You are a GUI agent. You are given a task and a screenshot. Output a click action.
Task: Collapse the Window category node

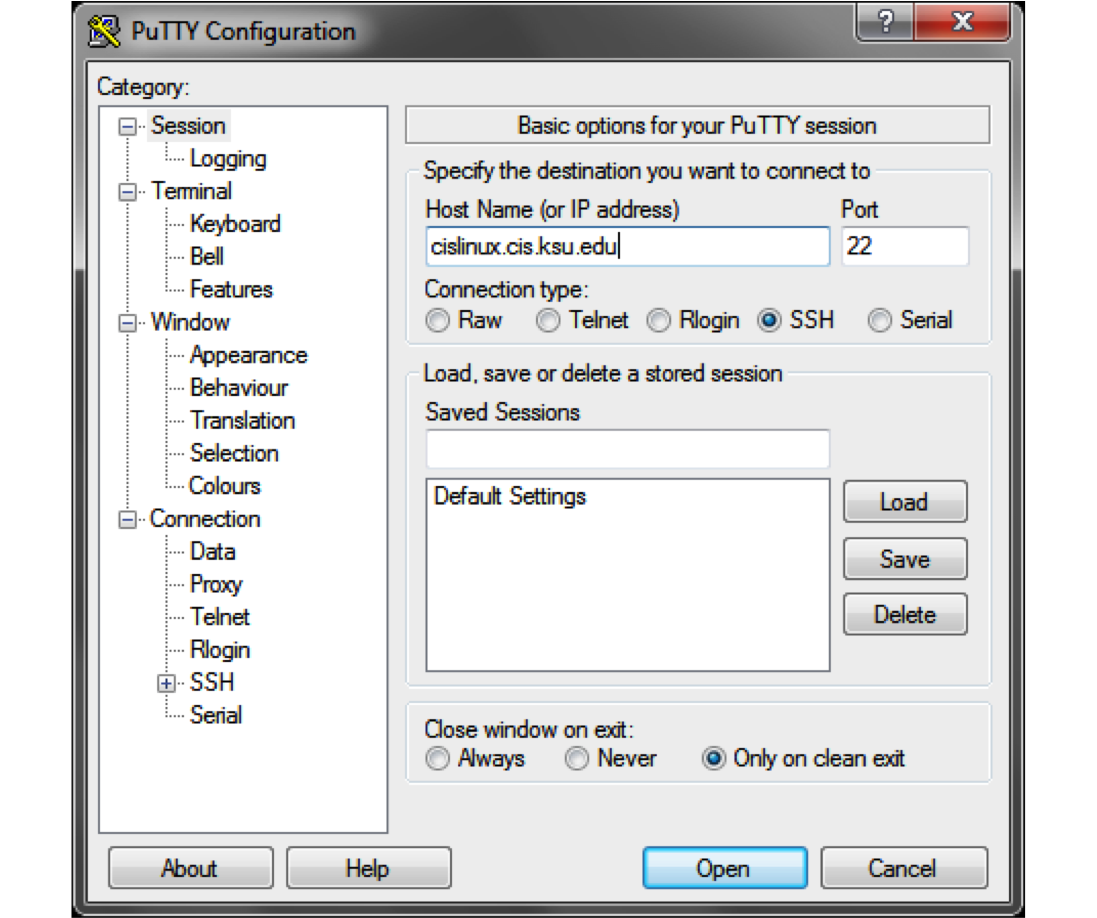coord(127,323)
